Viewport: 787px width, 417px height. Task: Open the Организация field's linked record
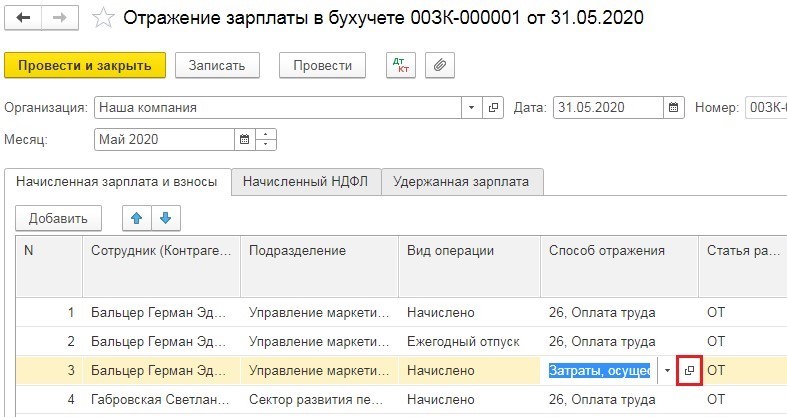tap(494, 108)
